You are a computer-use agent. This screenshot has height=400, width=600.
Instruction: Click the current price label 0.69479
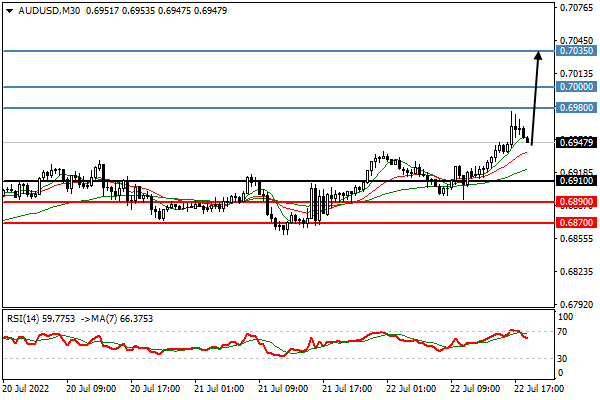coord(575,143)
